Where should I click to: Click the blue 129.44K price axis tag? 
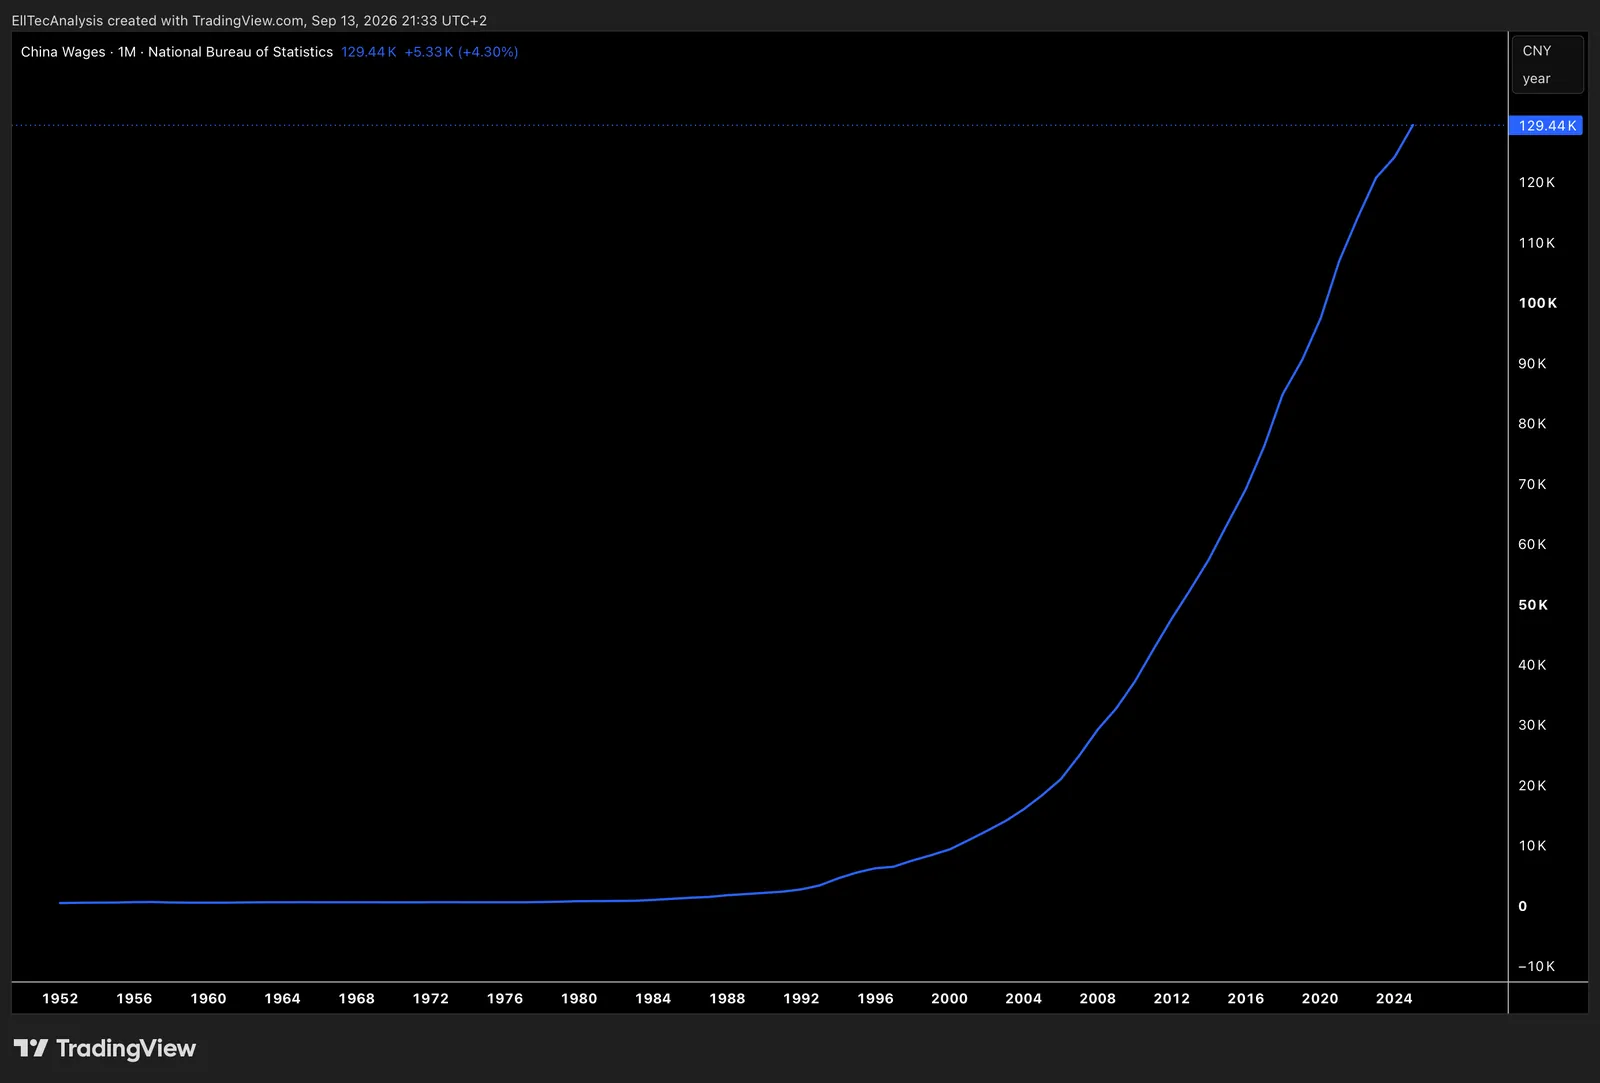(x=1546, y=126)
